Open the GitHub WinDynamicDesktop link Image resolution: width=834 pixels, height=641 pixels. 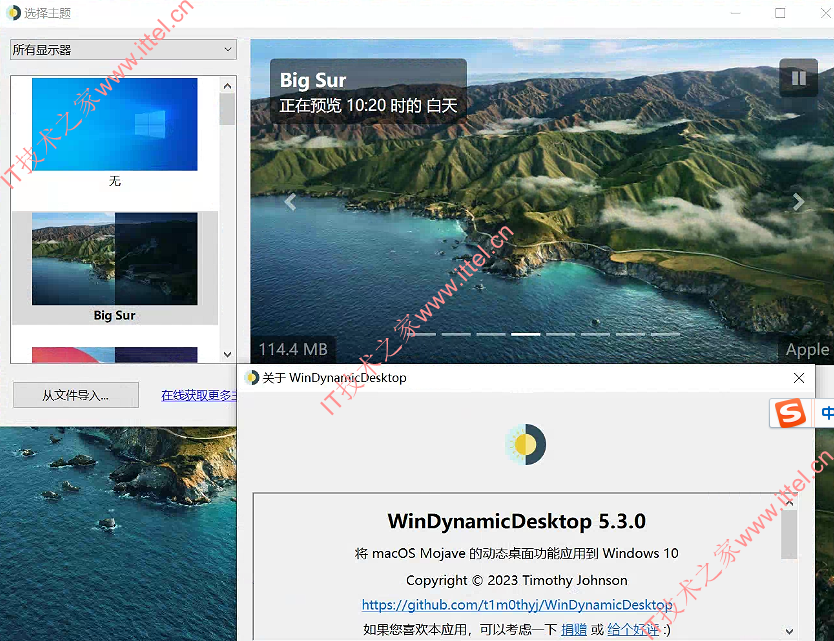(x=517, y=605)
